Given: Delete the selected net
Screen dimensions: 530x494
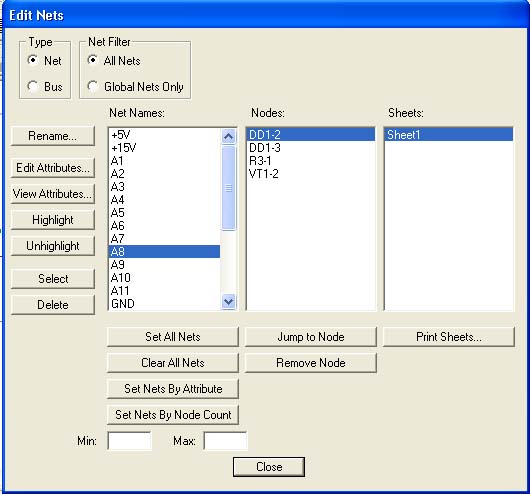Looking at the screenshot, I should click(x=53, y=305).
